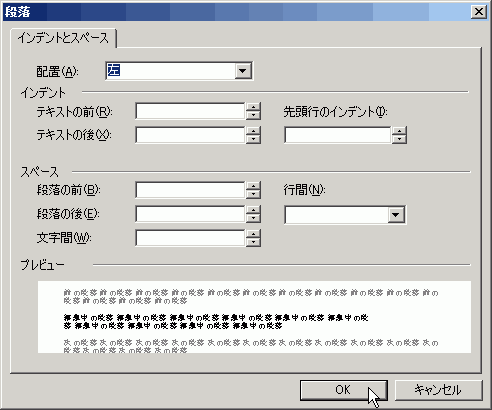Decrease 先頭行のインデント spinner down arrow

point(399,139)
